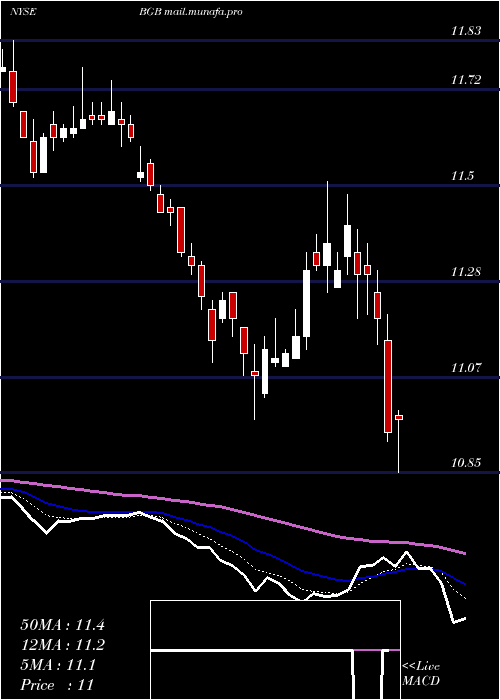Click the large red candle near 11.07
The height and width of the screenshot is (700, 500).
[388, 386]
